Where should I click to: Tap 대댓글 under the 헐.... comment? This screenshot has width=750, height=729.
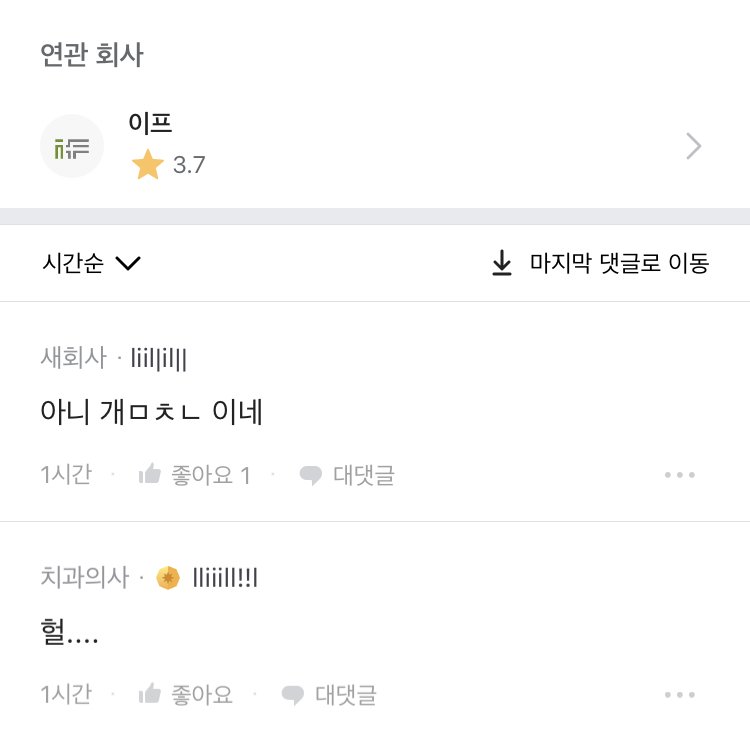click(x=346, y=694)
